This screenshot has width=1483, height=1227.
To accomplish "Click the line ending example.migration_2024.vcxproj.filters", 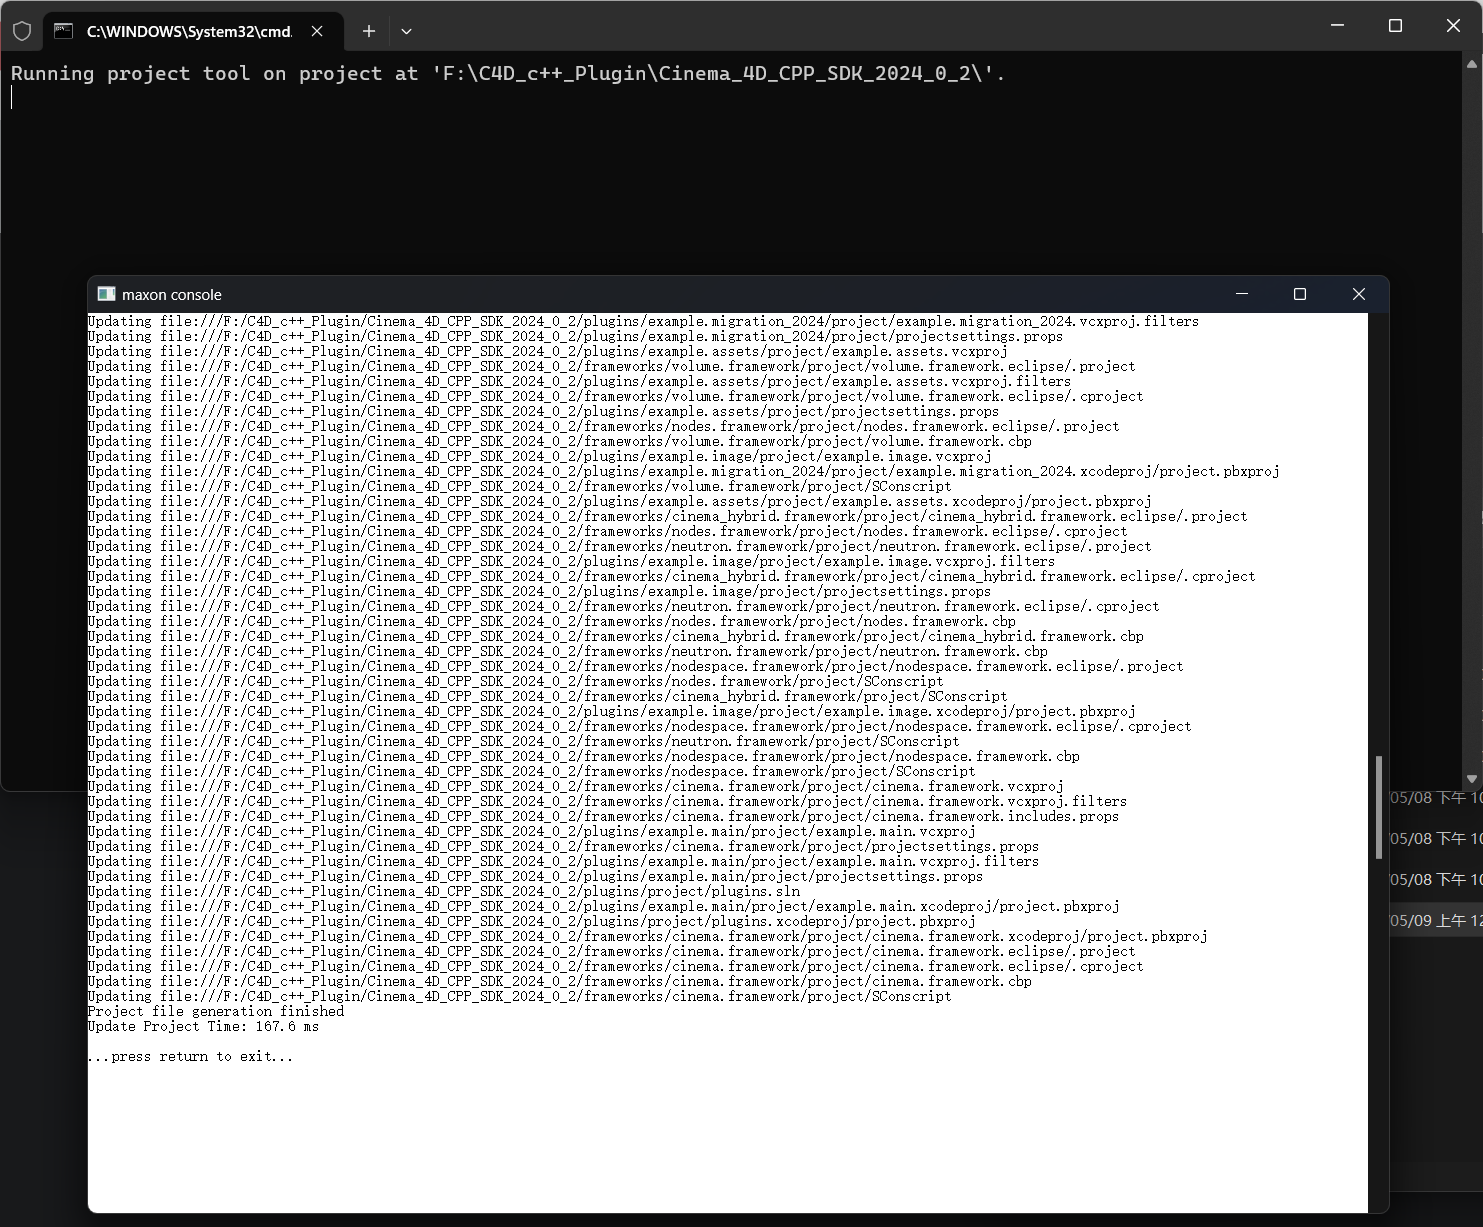I will tap(644, 321).
